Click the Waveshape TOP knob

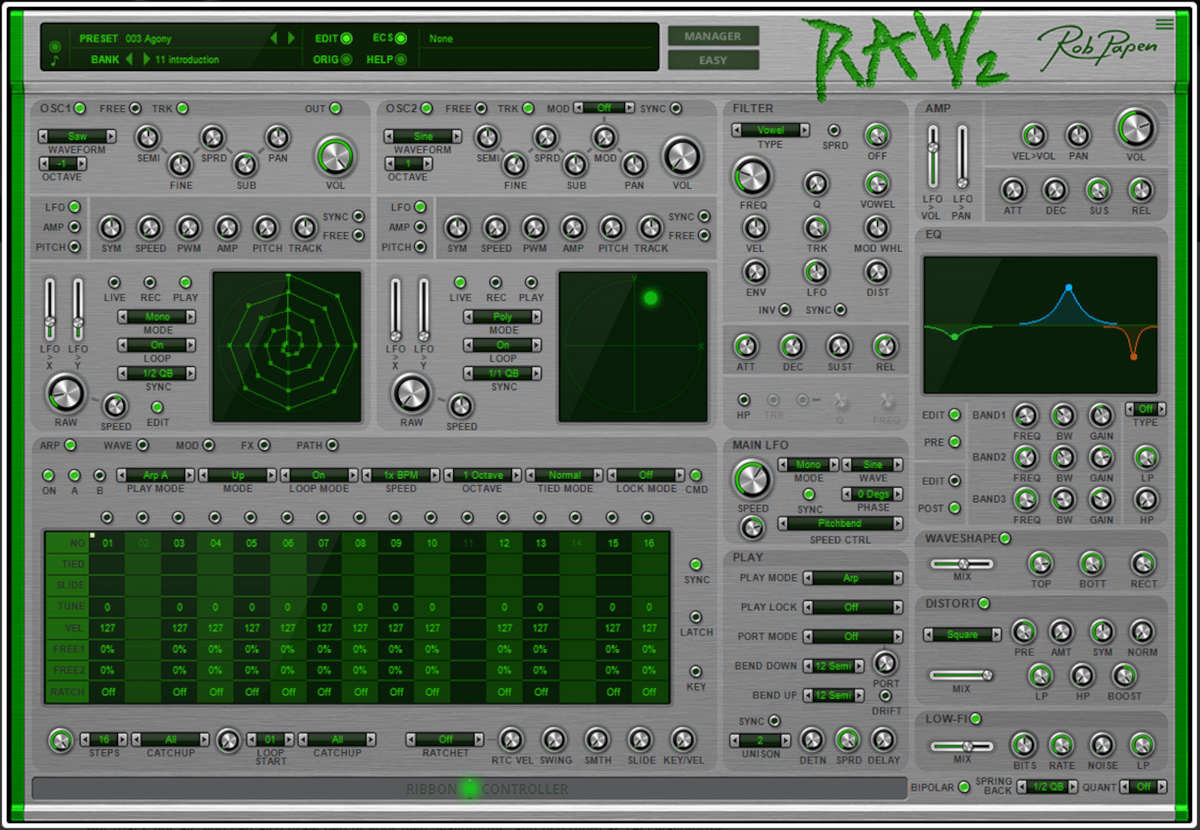pos(1041,563)
